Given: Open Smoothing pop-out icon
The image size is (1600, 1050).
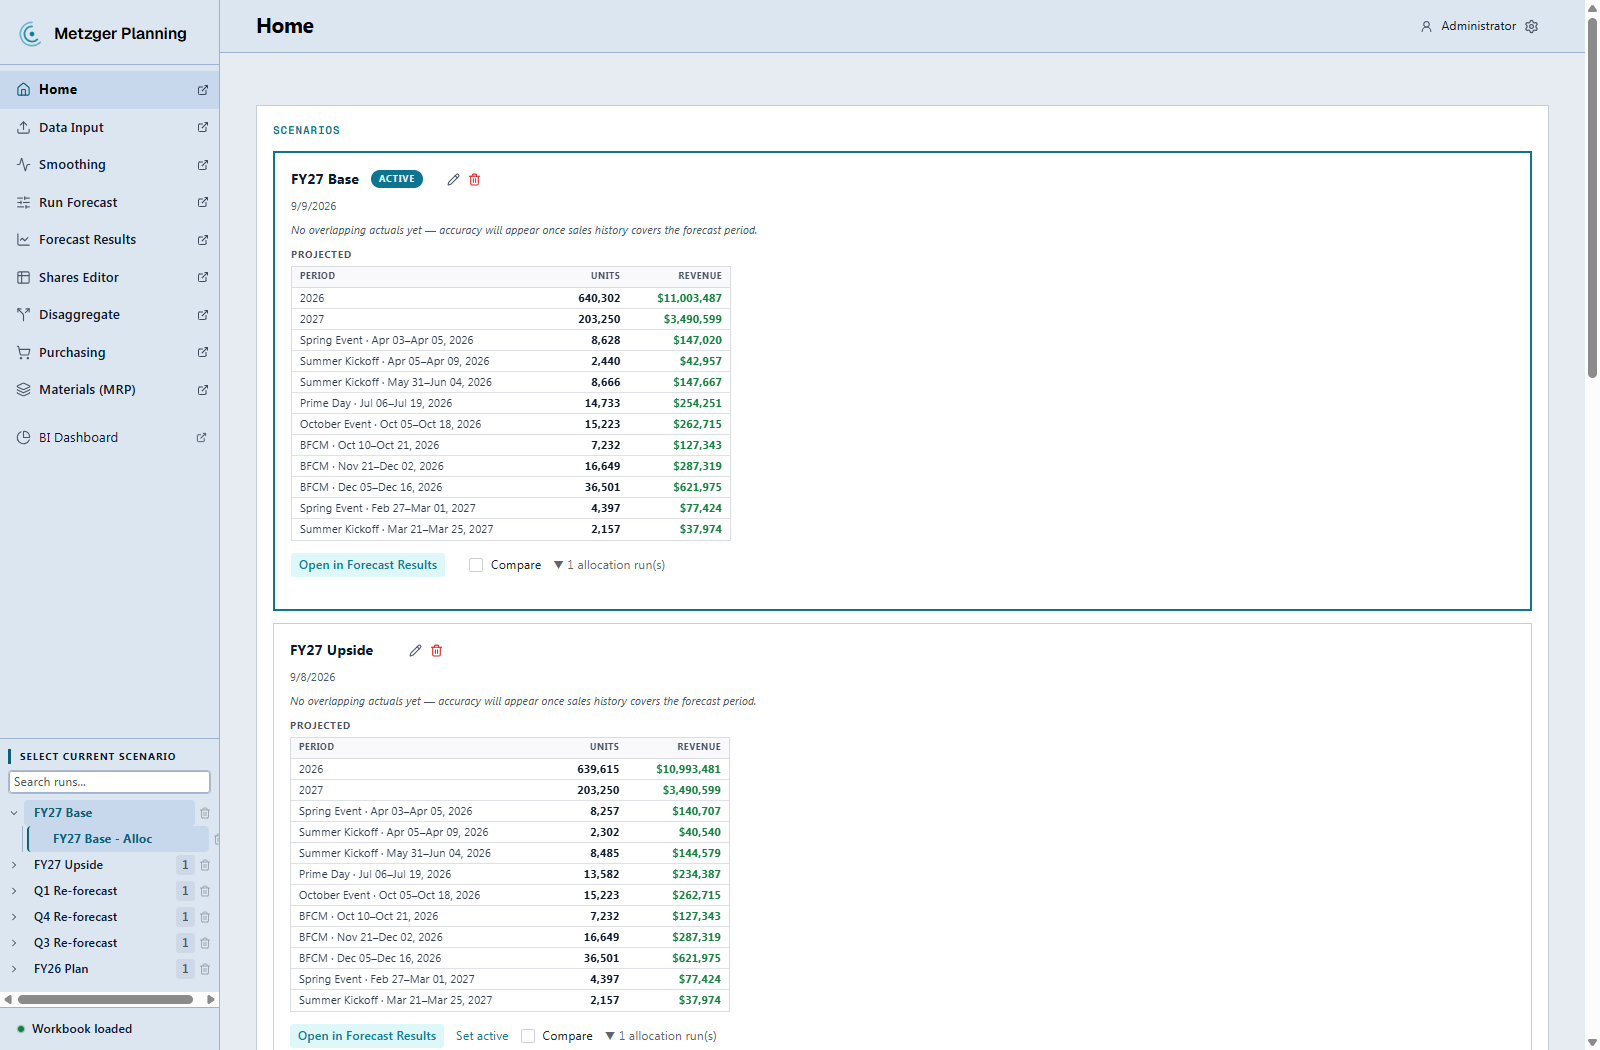Looking at the screenshot, I should [203, 165].
